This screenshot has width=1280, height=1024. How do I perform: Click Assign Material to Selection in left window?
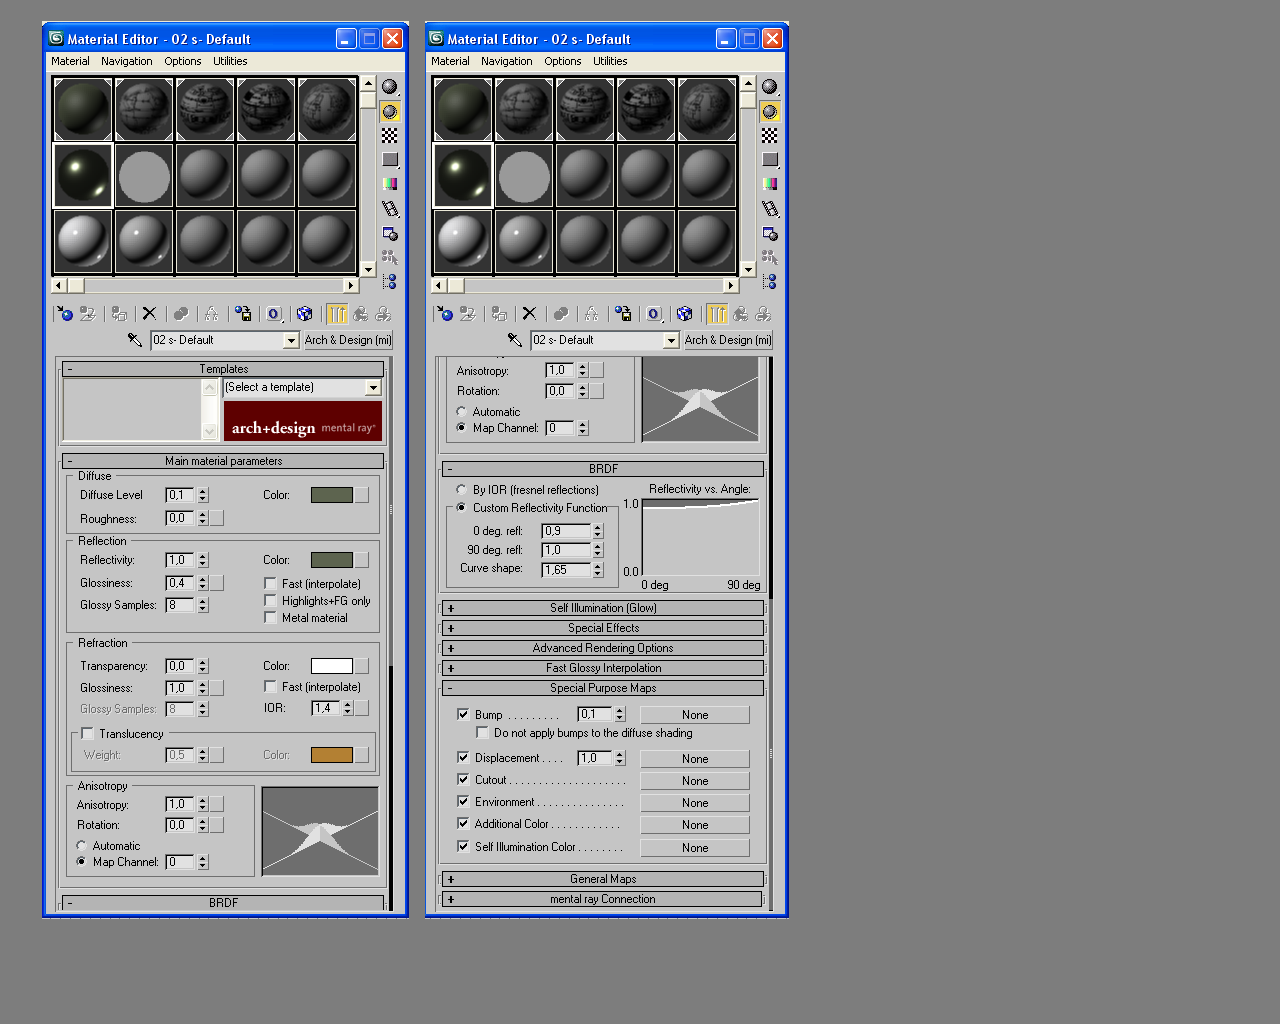[x=119, y=314]
